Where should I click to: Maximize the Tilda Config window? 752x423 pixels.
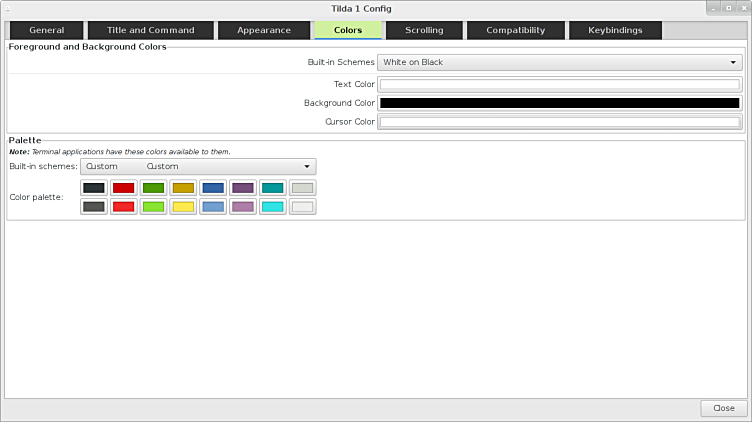click(x=727, y=8)
